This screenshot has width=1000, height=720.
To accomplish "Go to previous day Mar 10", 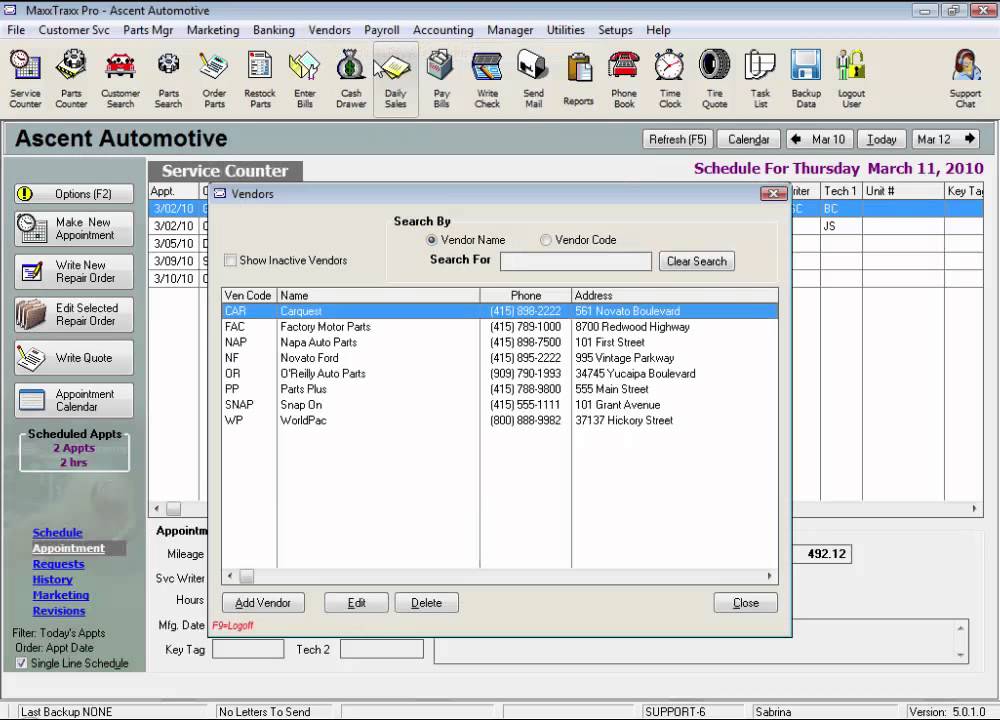I will 819,139.
